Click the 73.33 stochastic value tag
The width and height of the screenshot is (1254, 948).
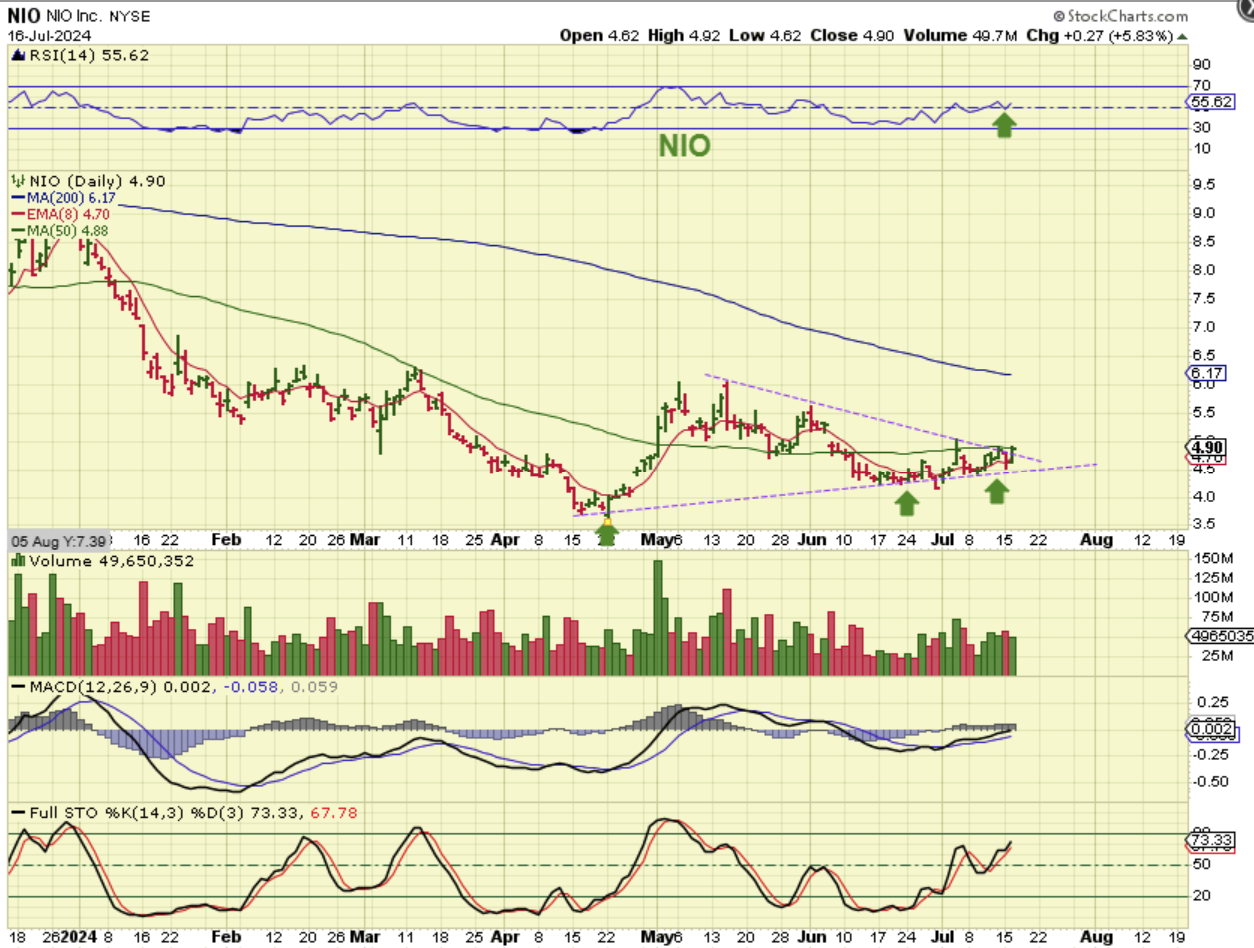1208,838
